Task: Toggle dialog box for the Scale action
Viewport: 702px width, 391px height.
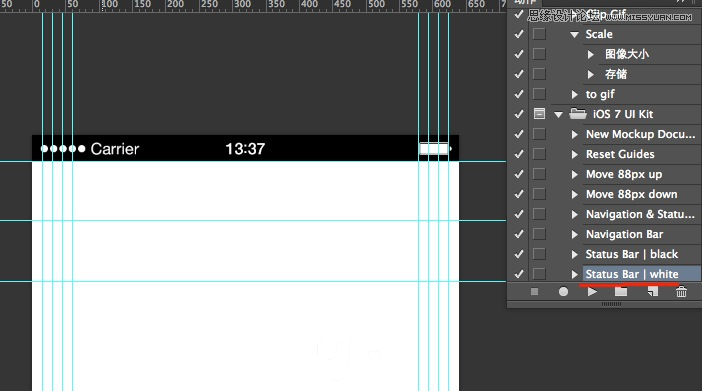Action: coord(539,34)
